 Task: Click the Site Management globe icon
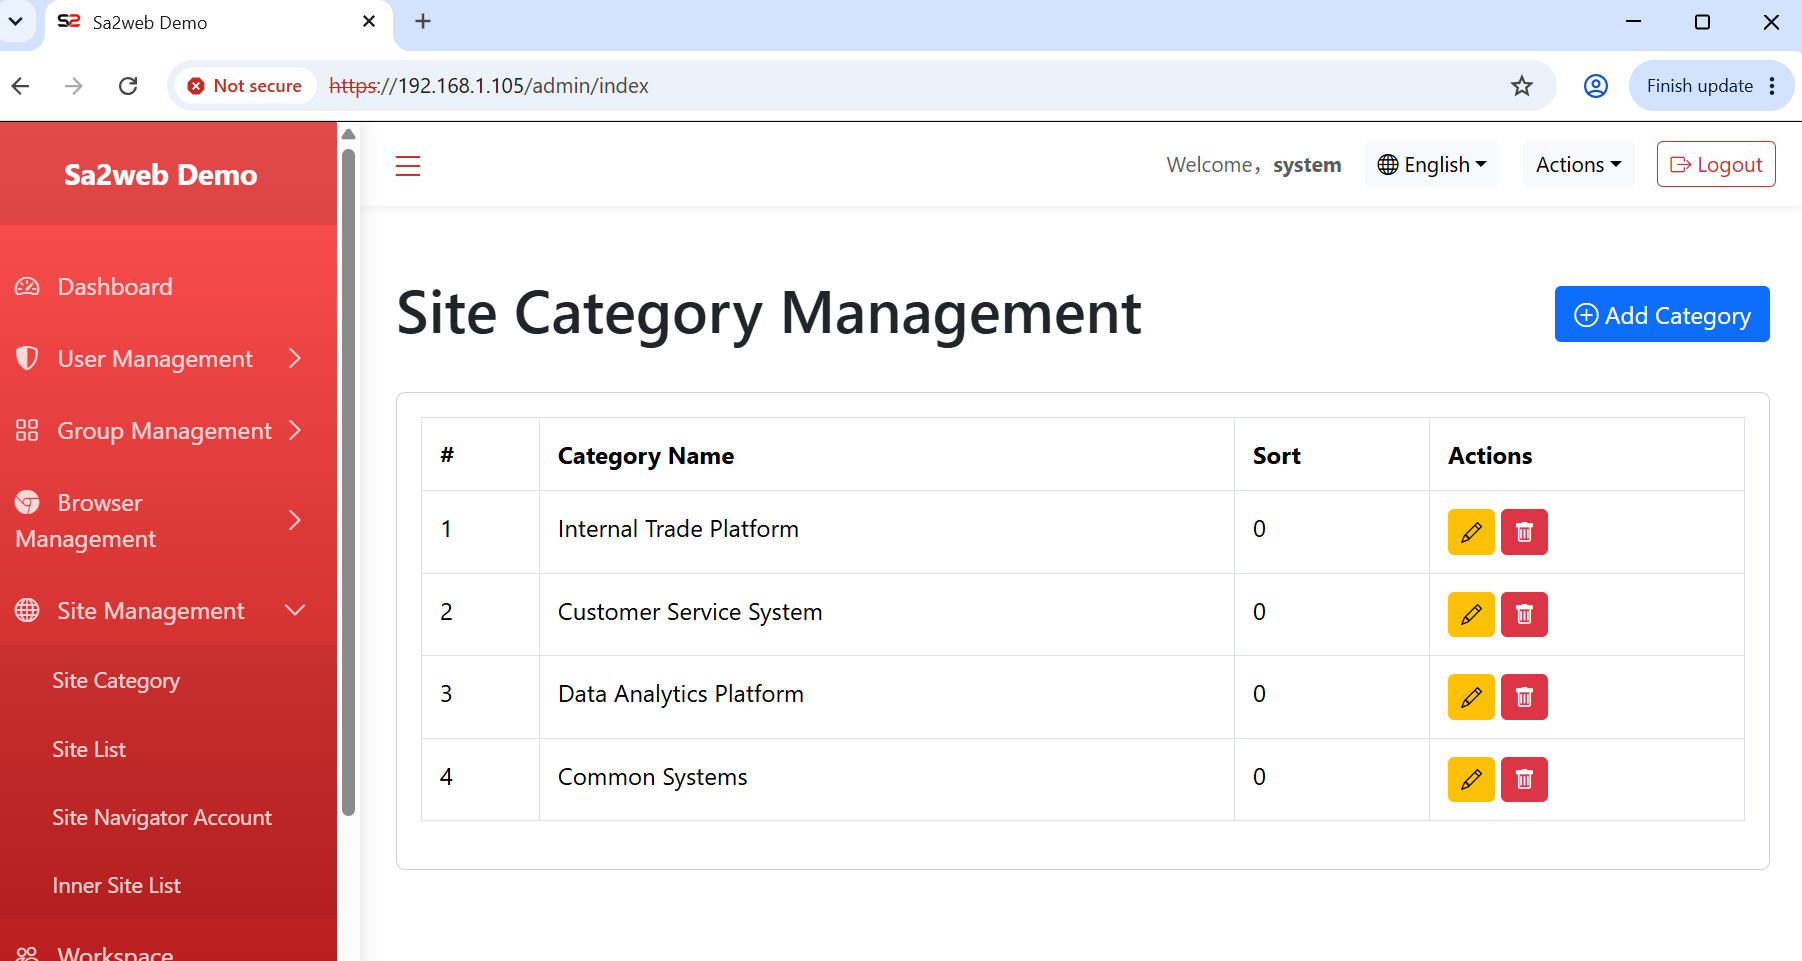27,610
